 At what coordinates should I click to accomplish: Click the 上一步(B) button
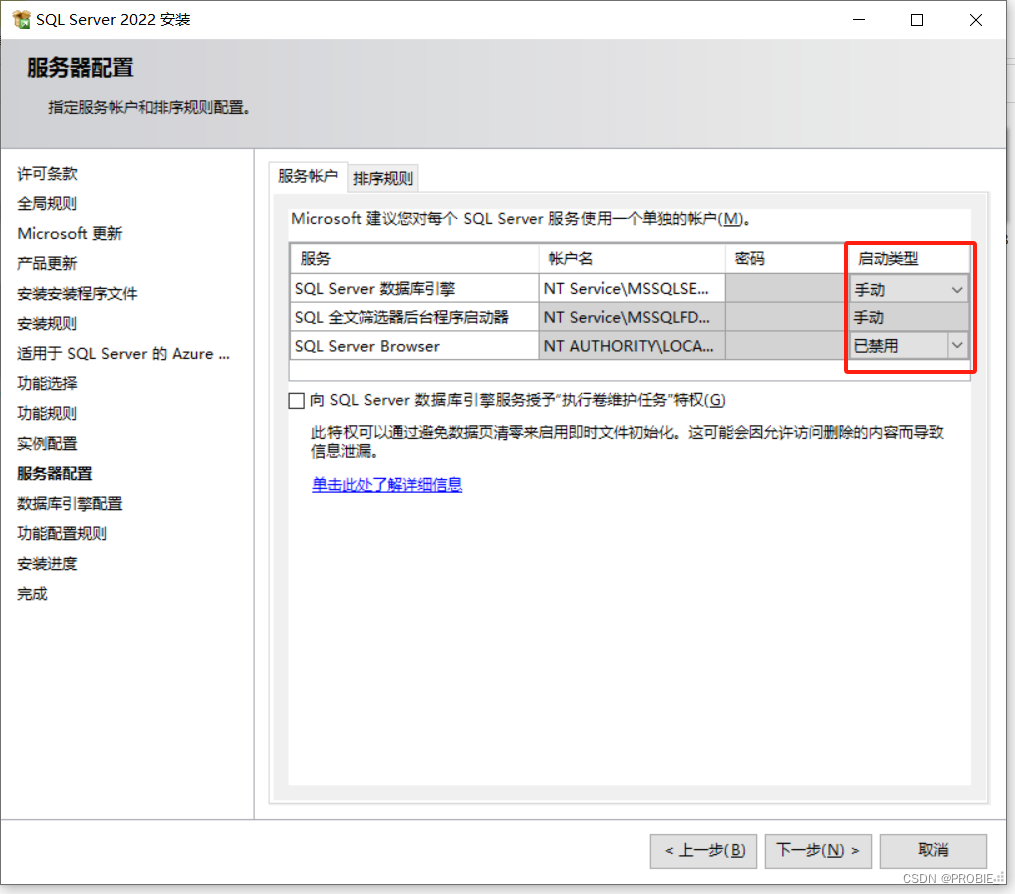click(703, 851)
